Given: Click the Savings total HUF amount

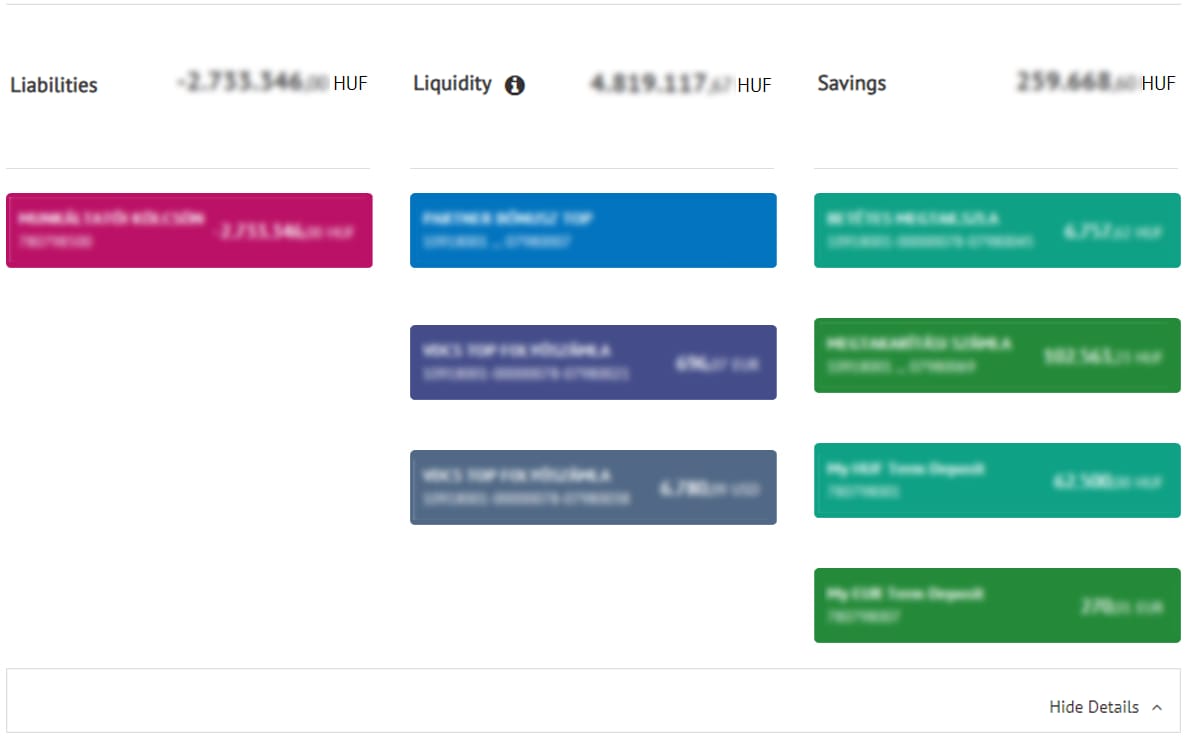Looking at the screenshot, I should [x=1095, y=84].
